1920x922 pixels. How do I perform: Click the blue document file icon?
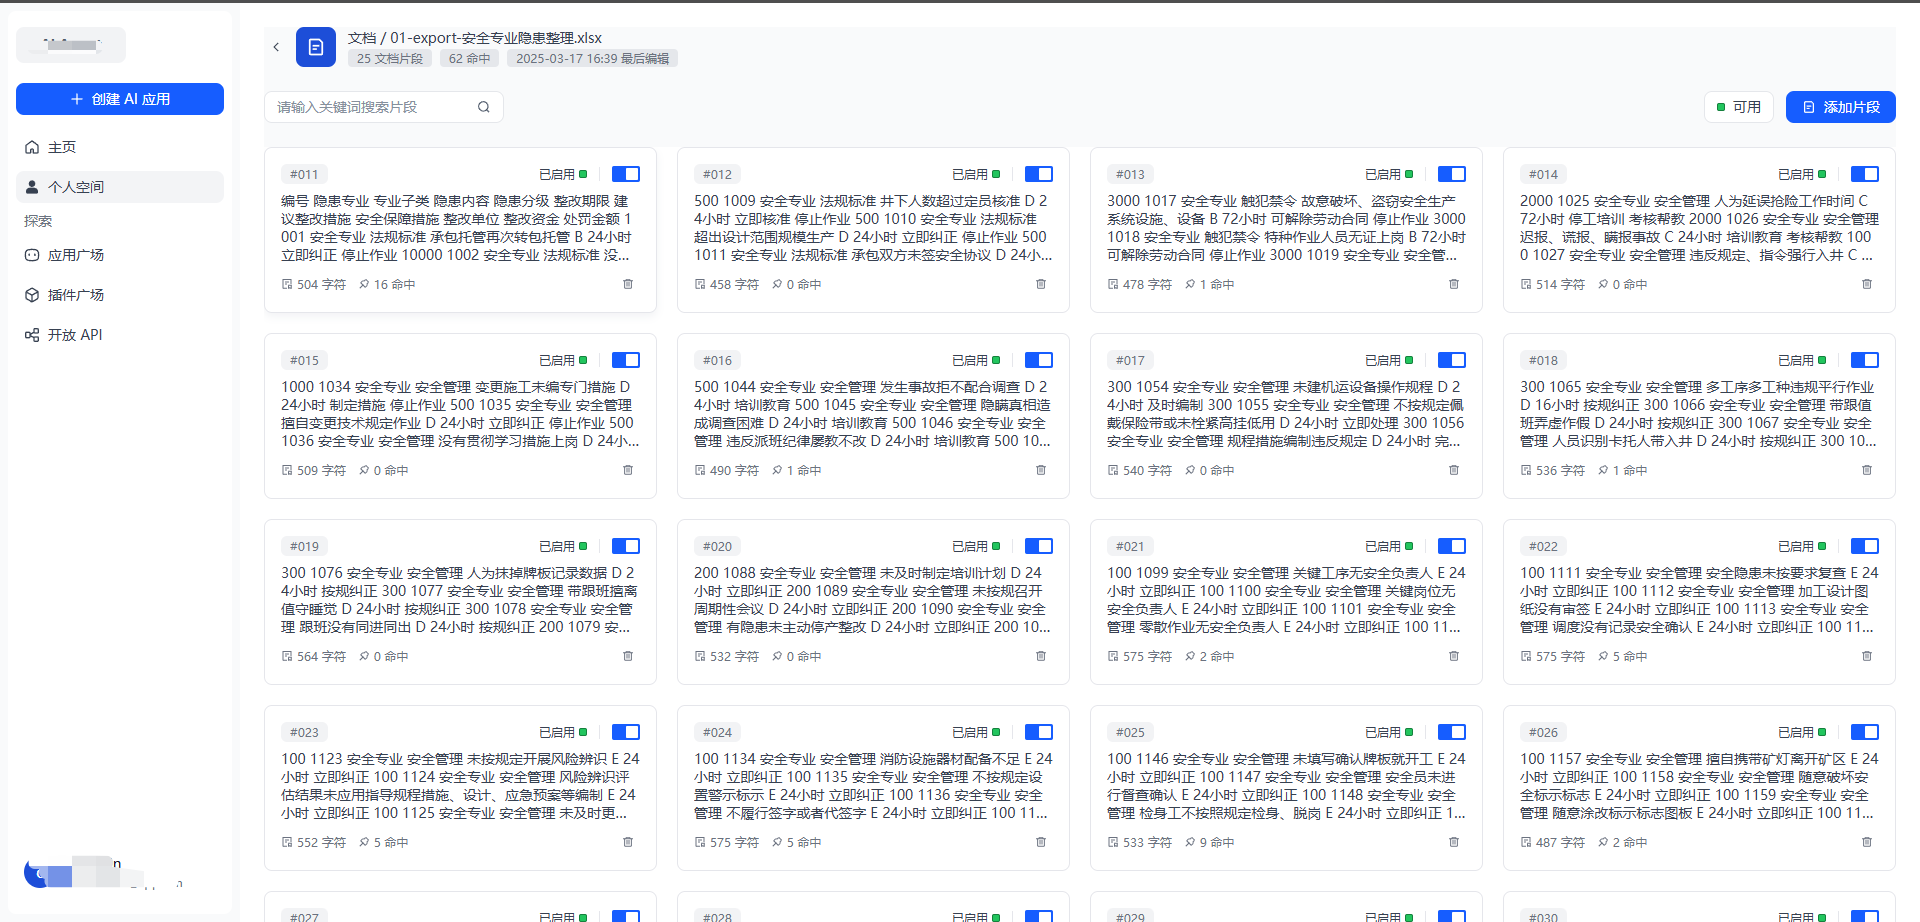316,47
